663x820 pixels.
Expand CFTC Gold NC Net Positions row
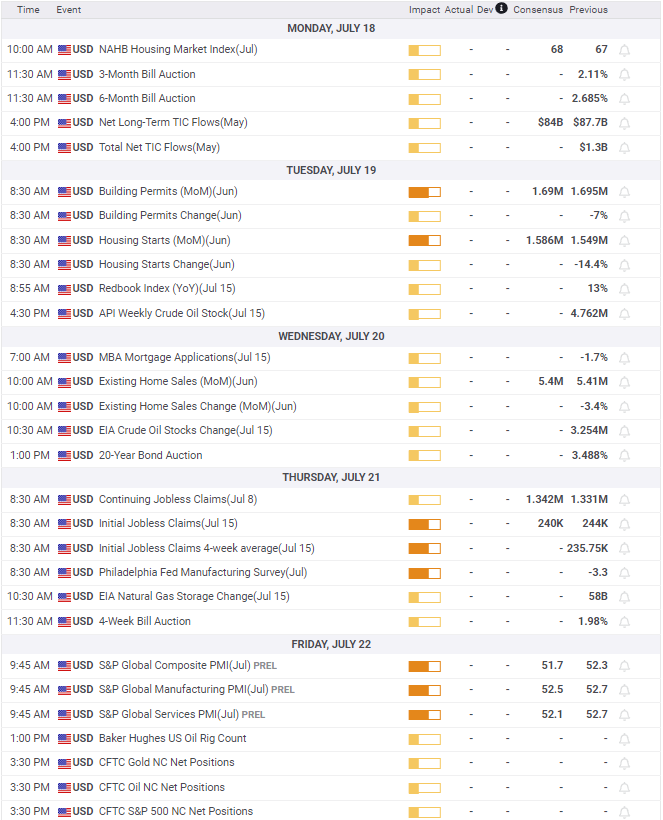pos(332,762)
